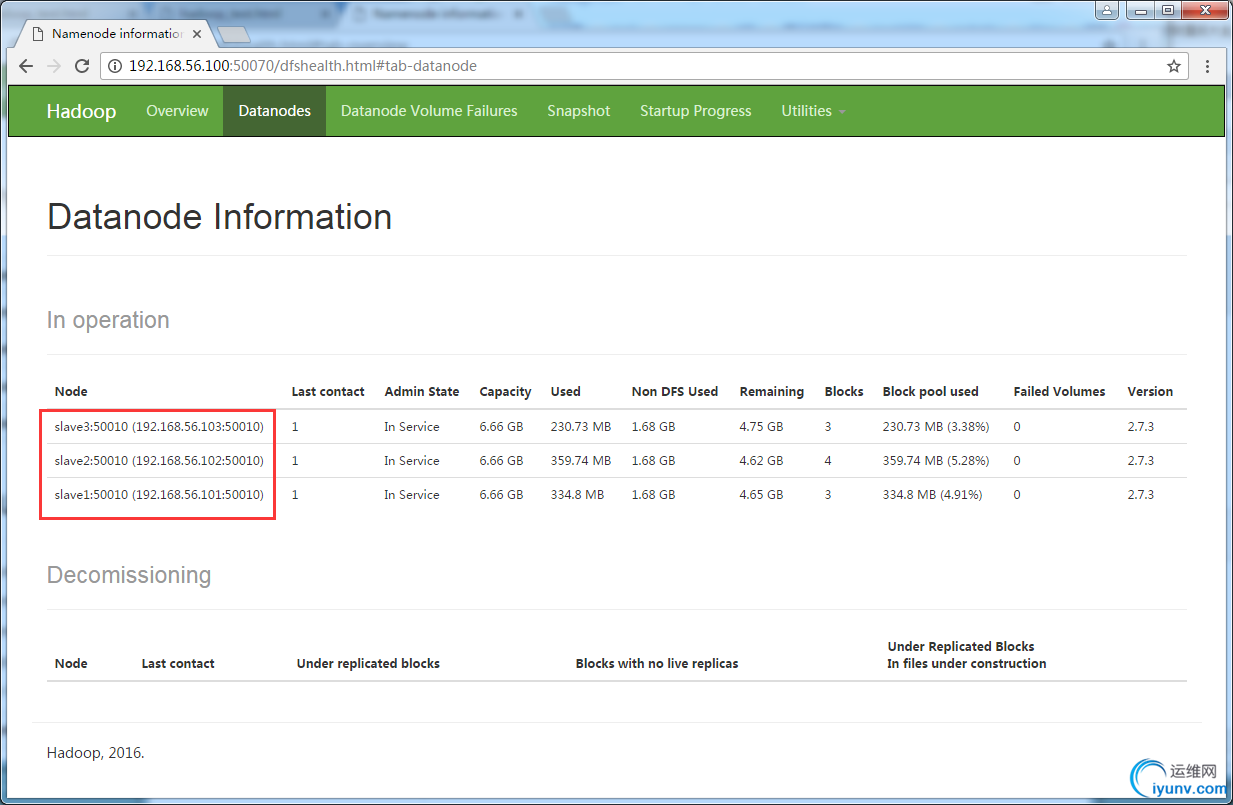
Task: Click the Version column header
Action: tap(1150, 392)
